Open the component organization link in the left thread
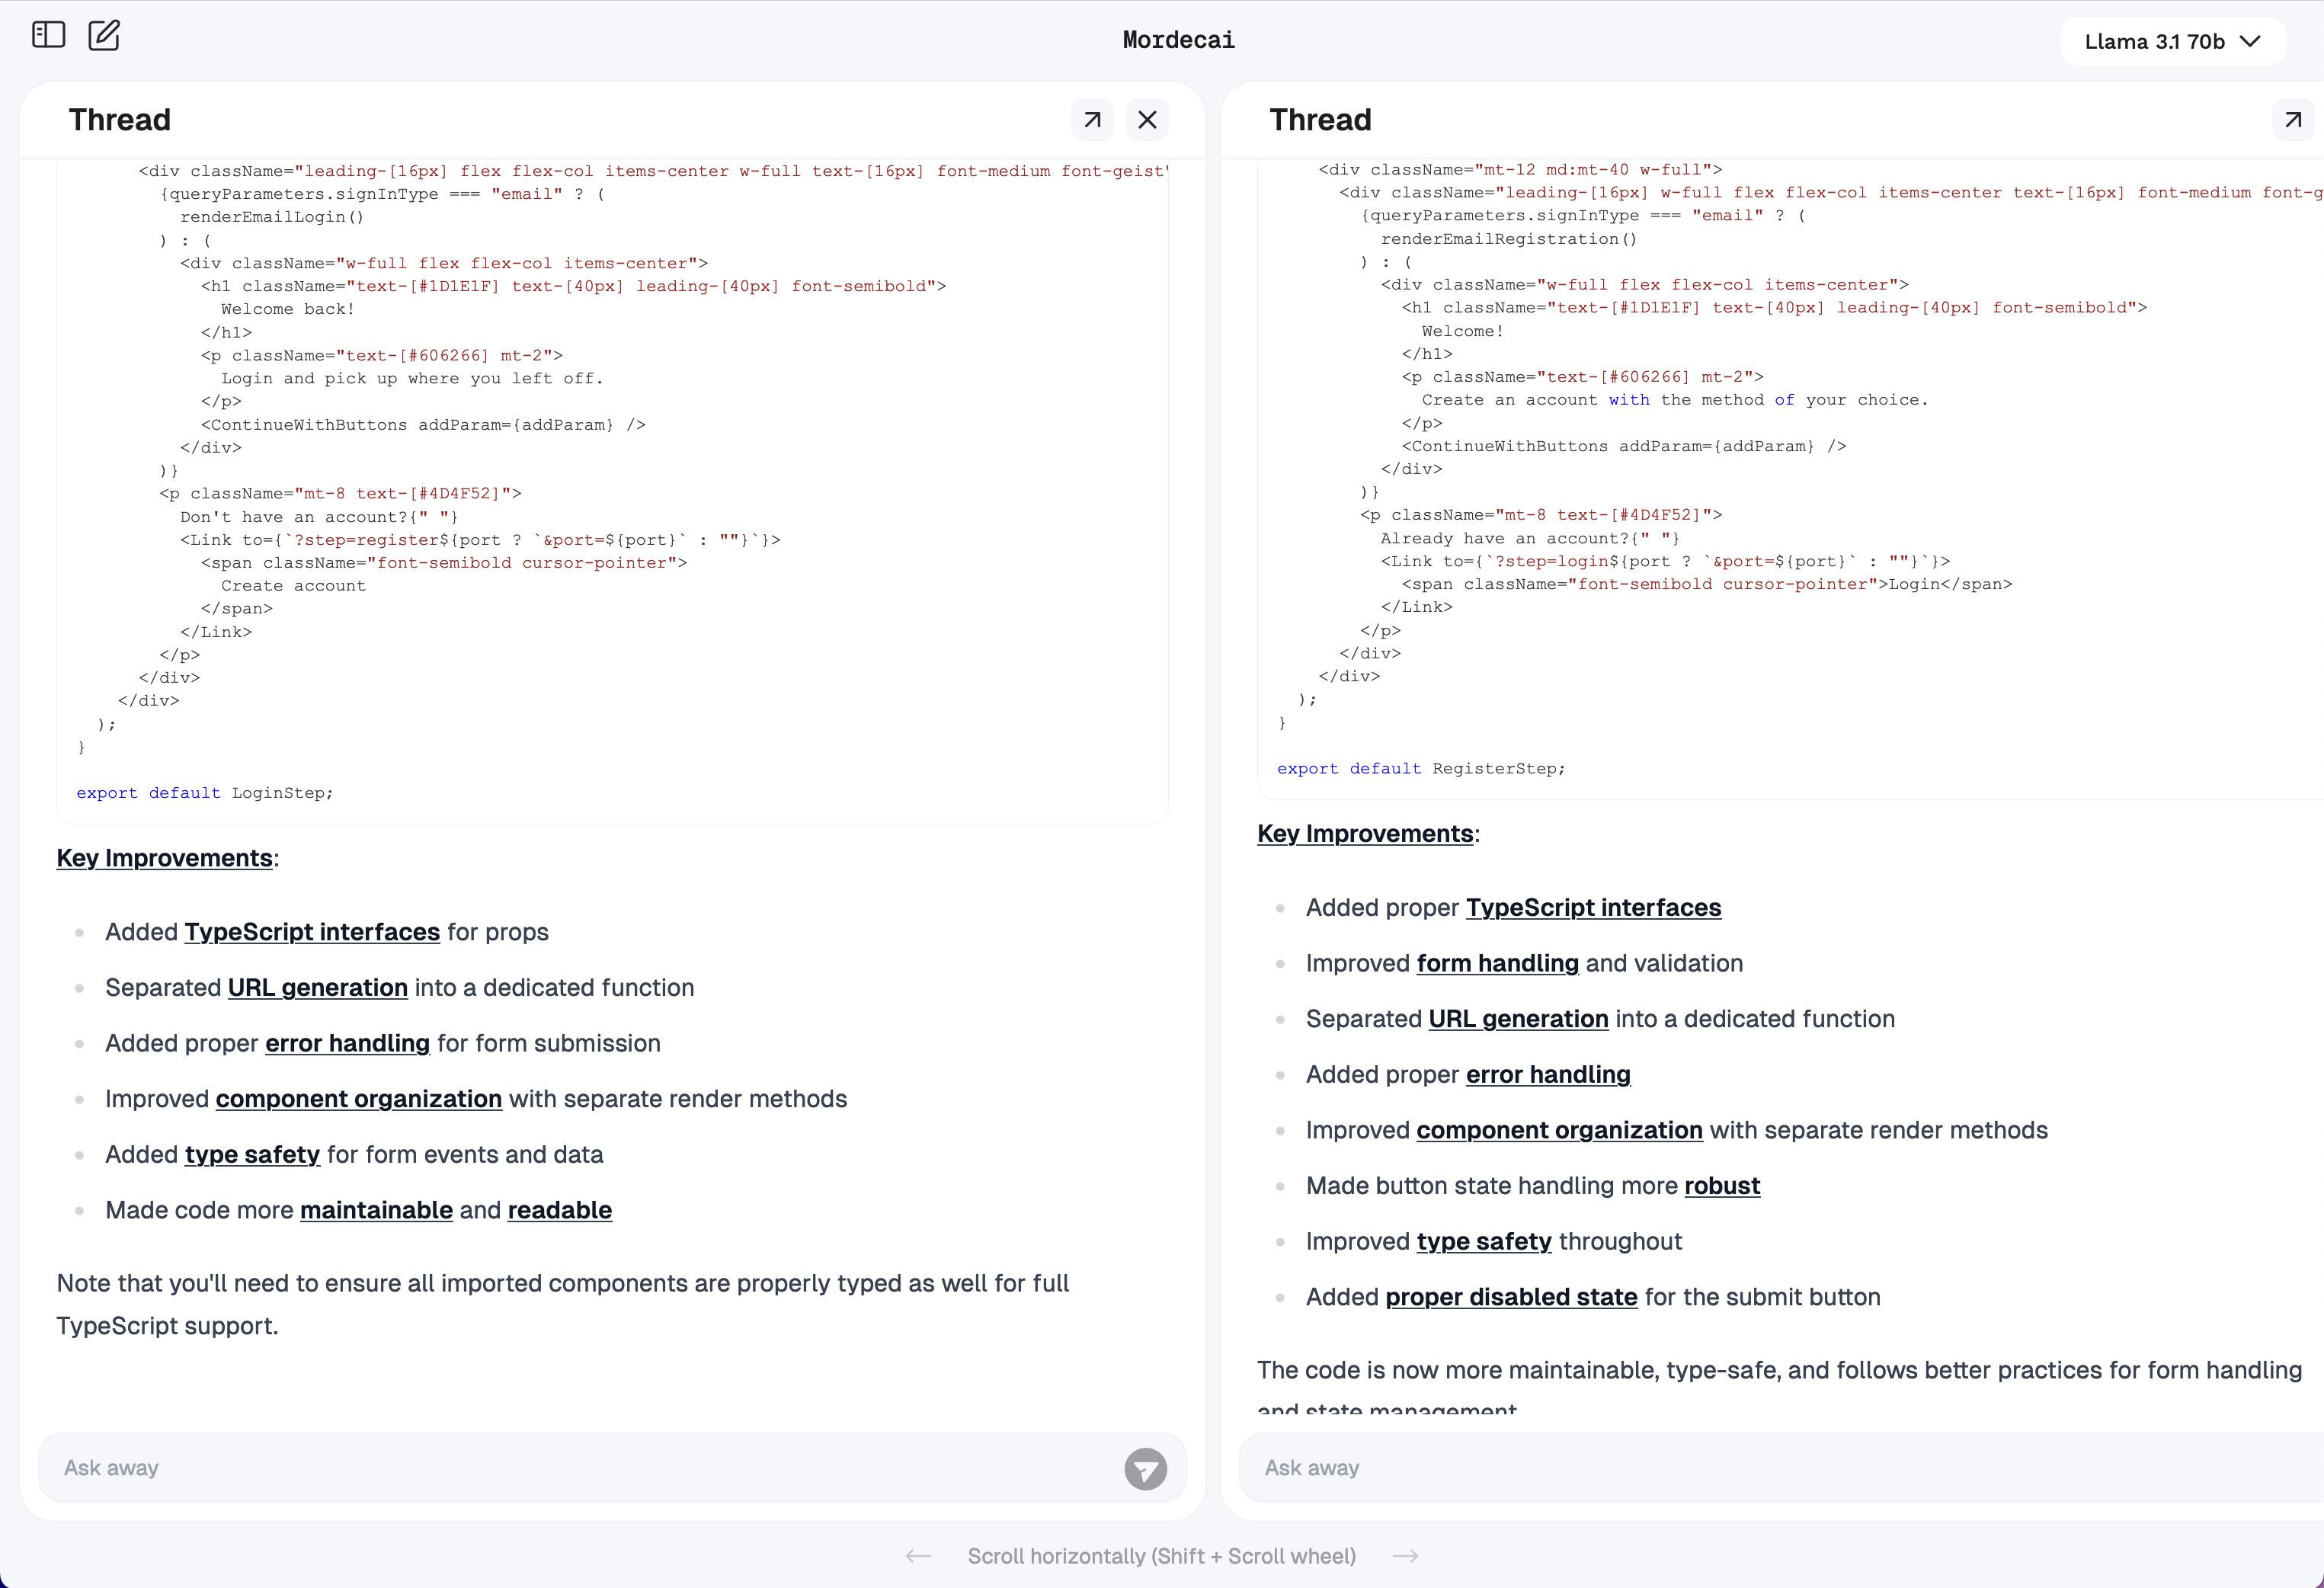 tap(358, 1099)
